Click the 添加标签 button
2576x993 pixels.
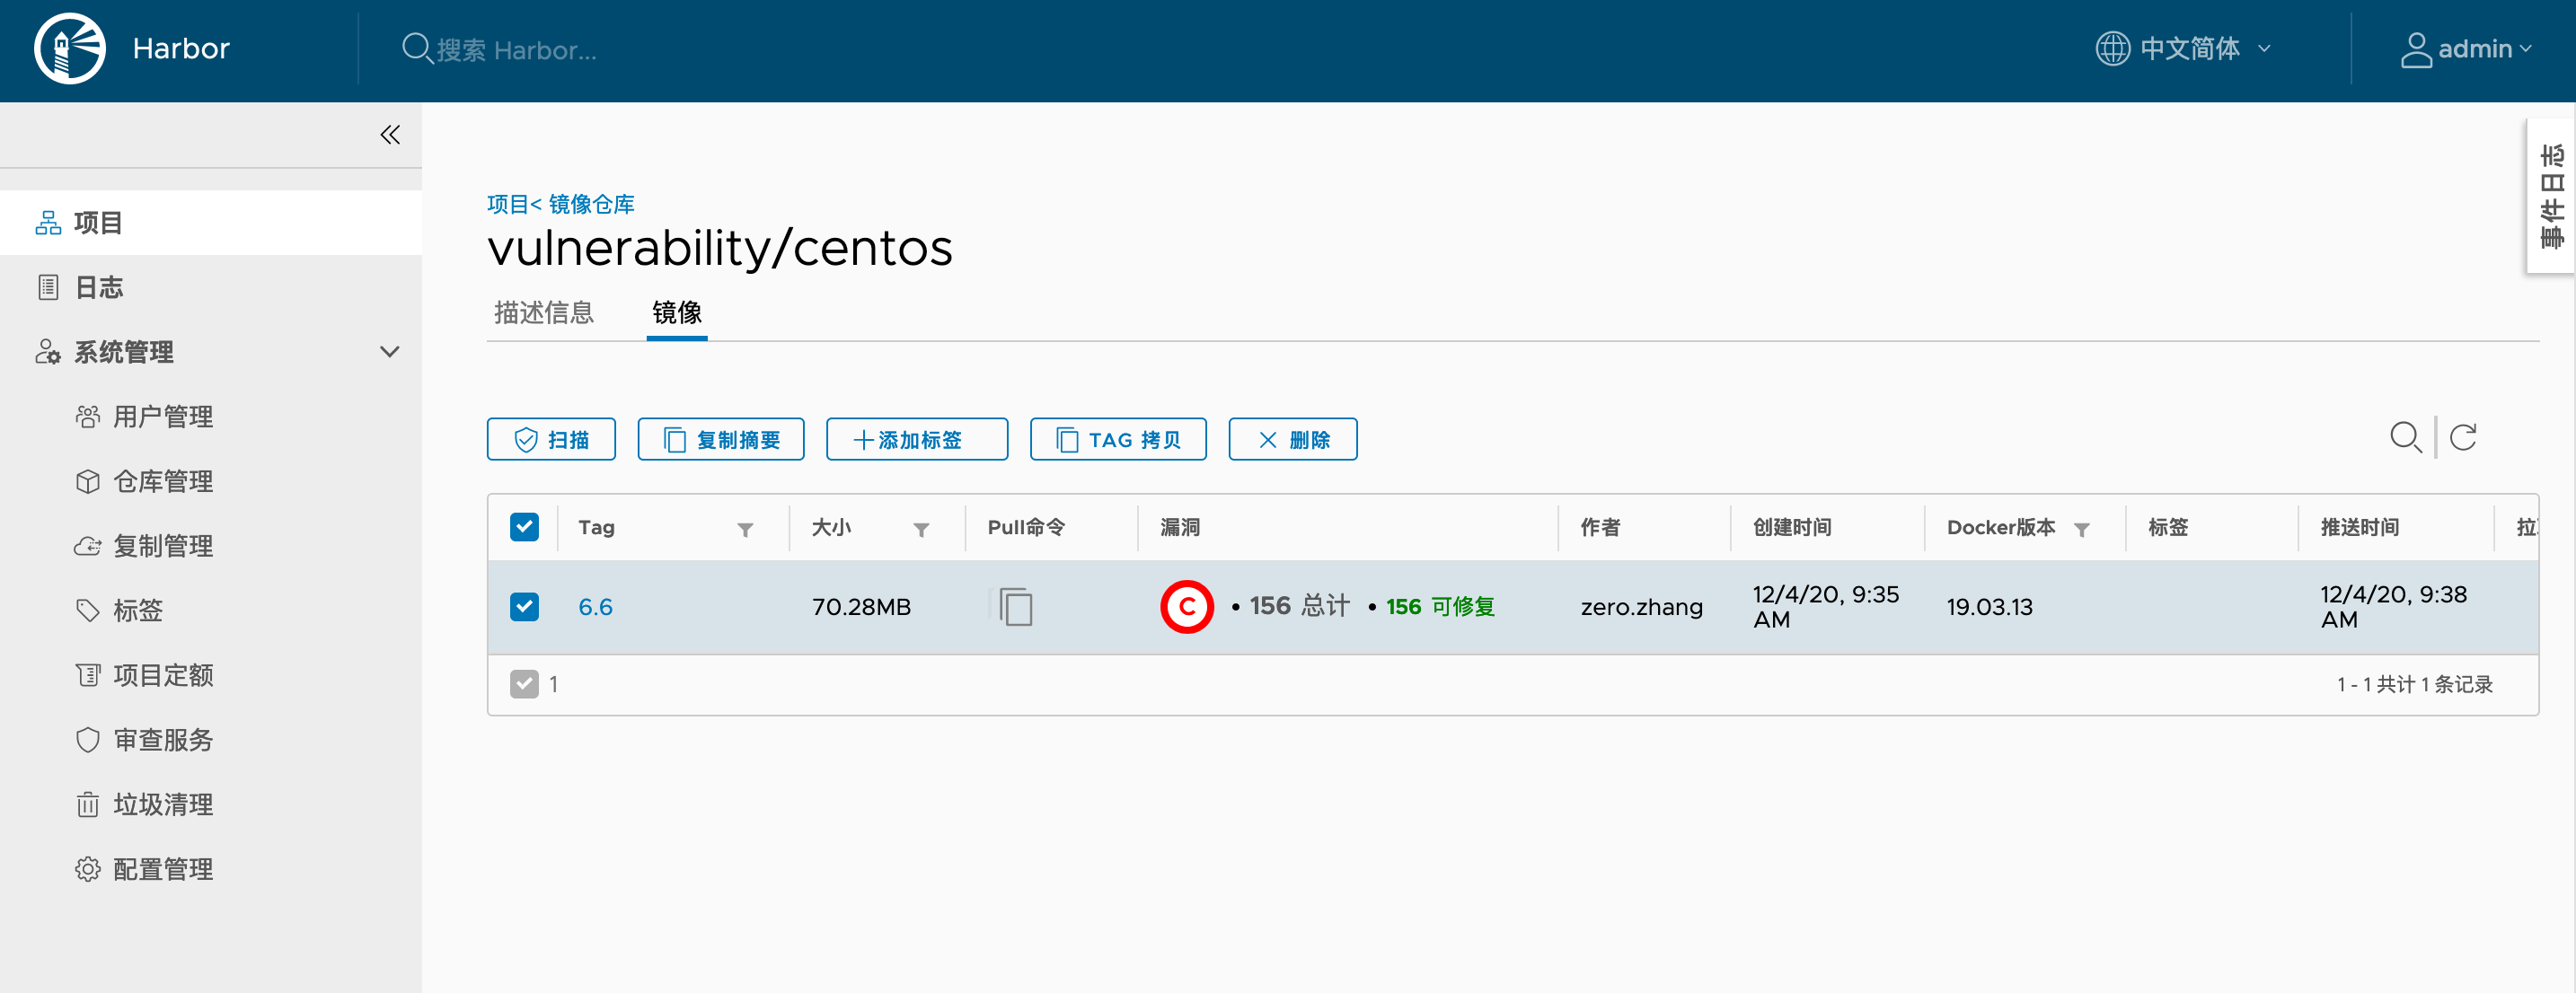pyautogui.click(x=917, y=439)
